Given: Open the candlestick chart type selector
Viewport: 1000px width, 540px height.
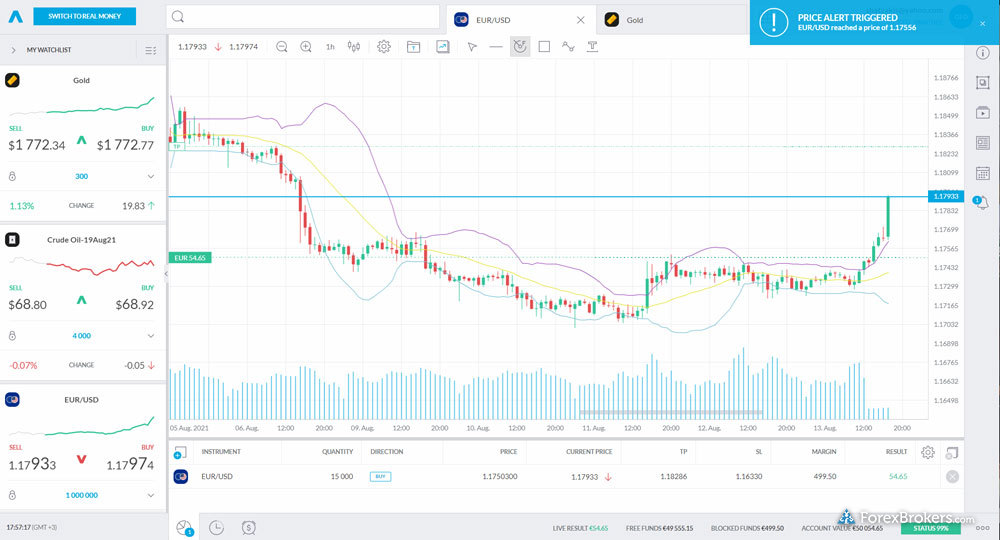Looking at the screenshot, I should click(353, 46).
